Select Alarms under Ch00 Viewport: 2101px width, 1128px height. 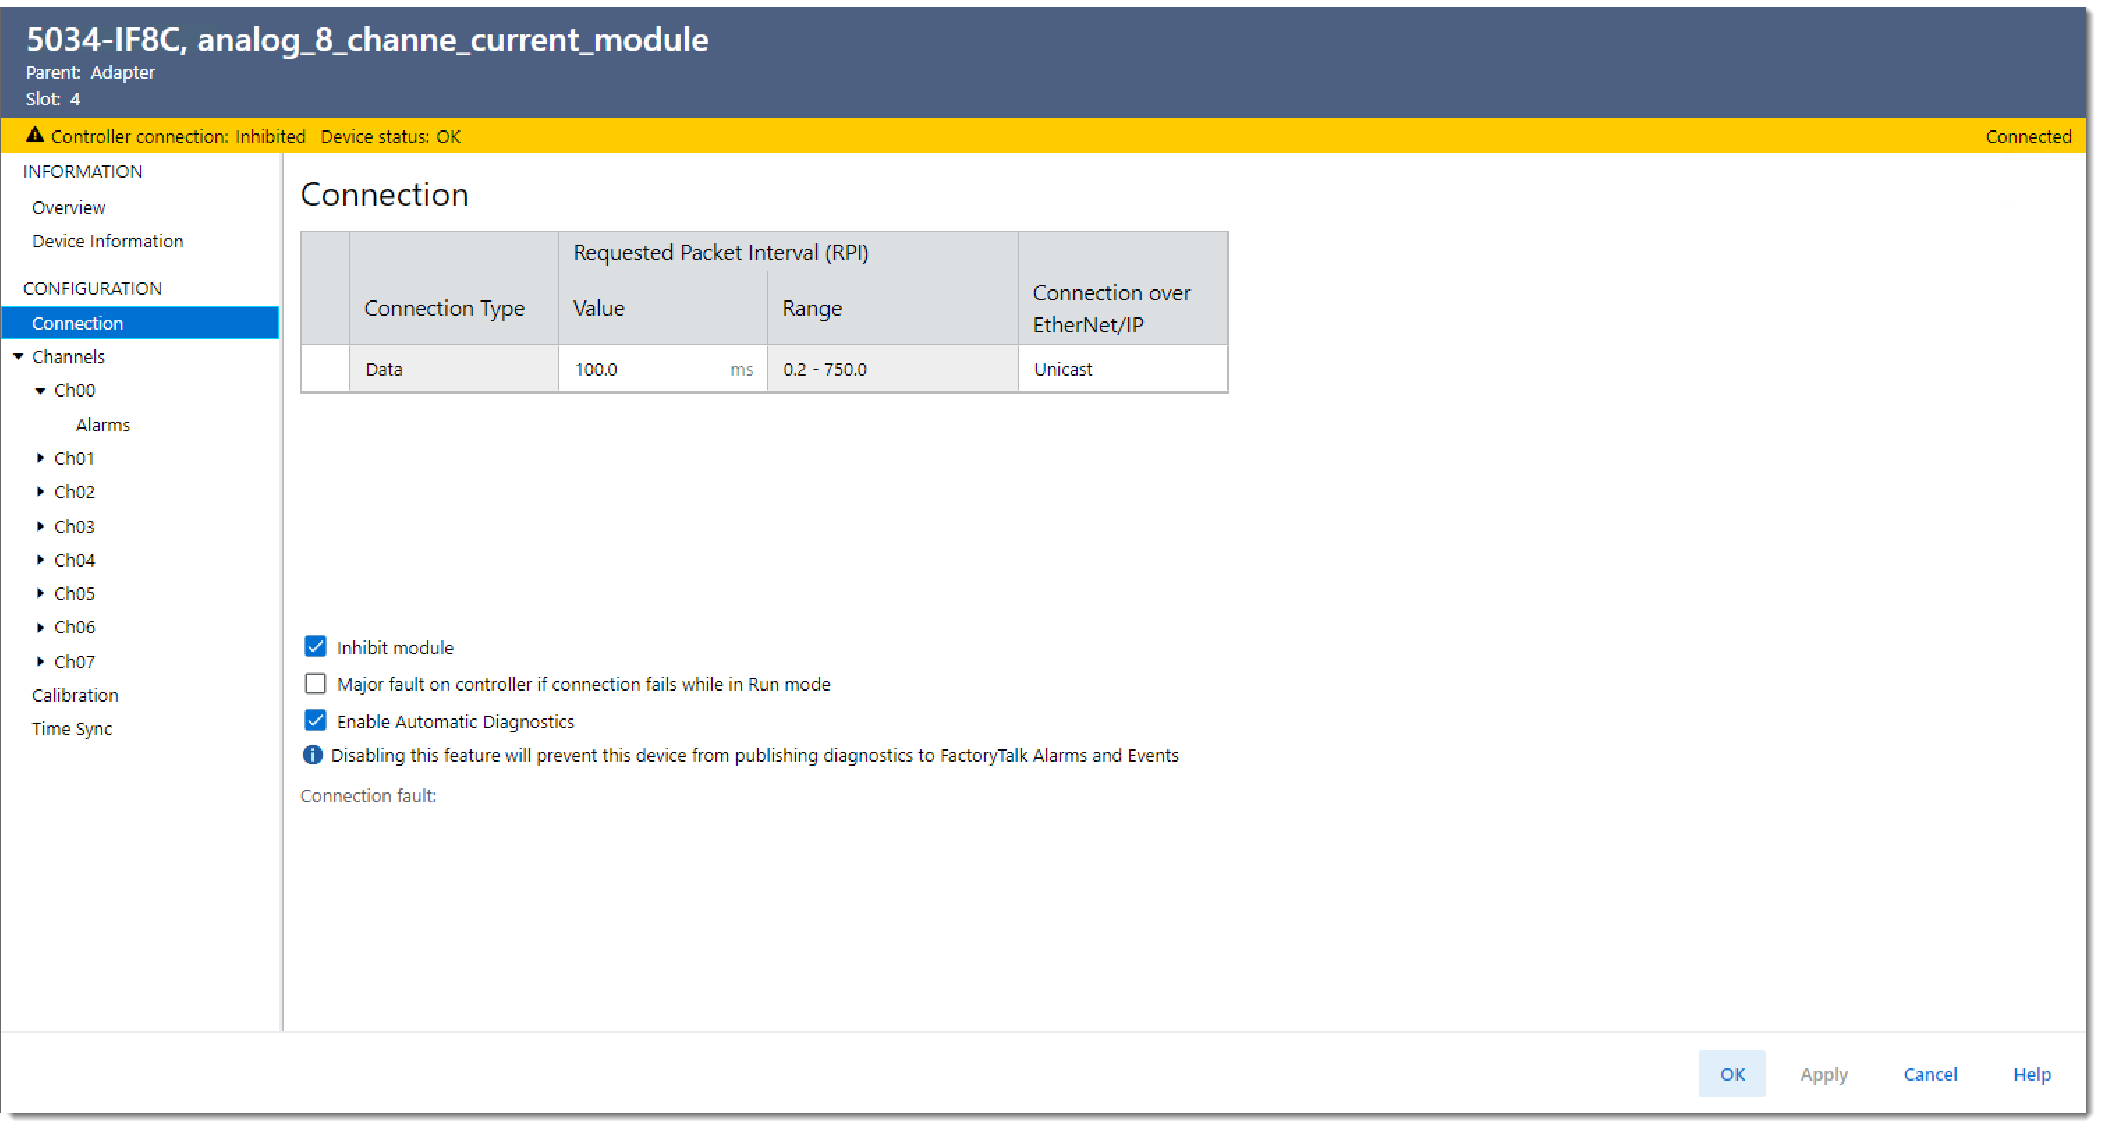coord(102,425)
